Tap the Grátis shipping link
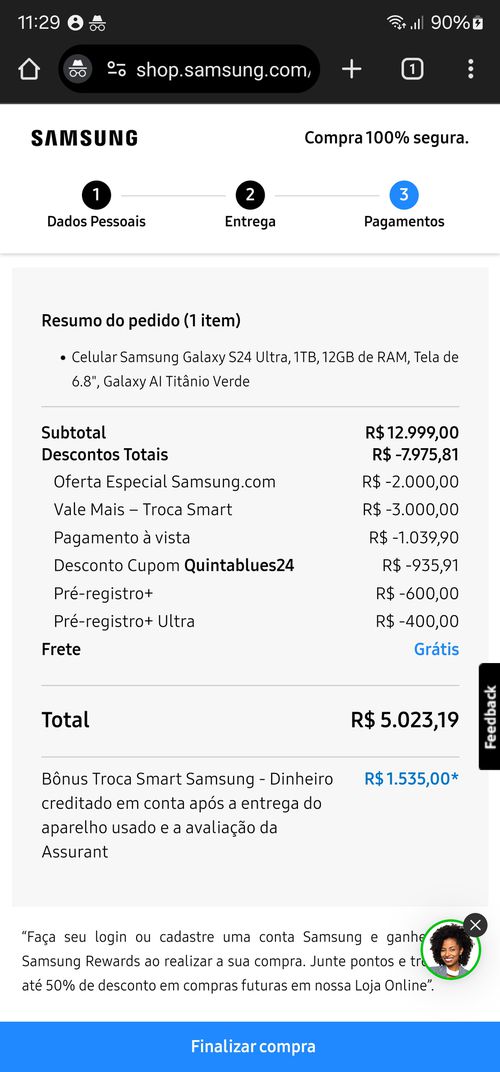The image size is (500, 1072). click(436, 649)
